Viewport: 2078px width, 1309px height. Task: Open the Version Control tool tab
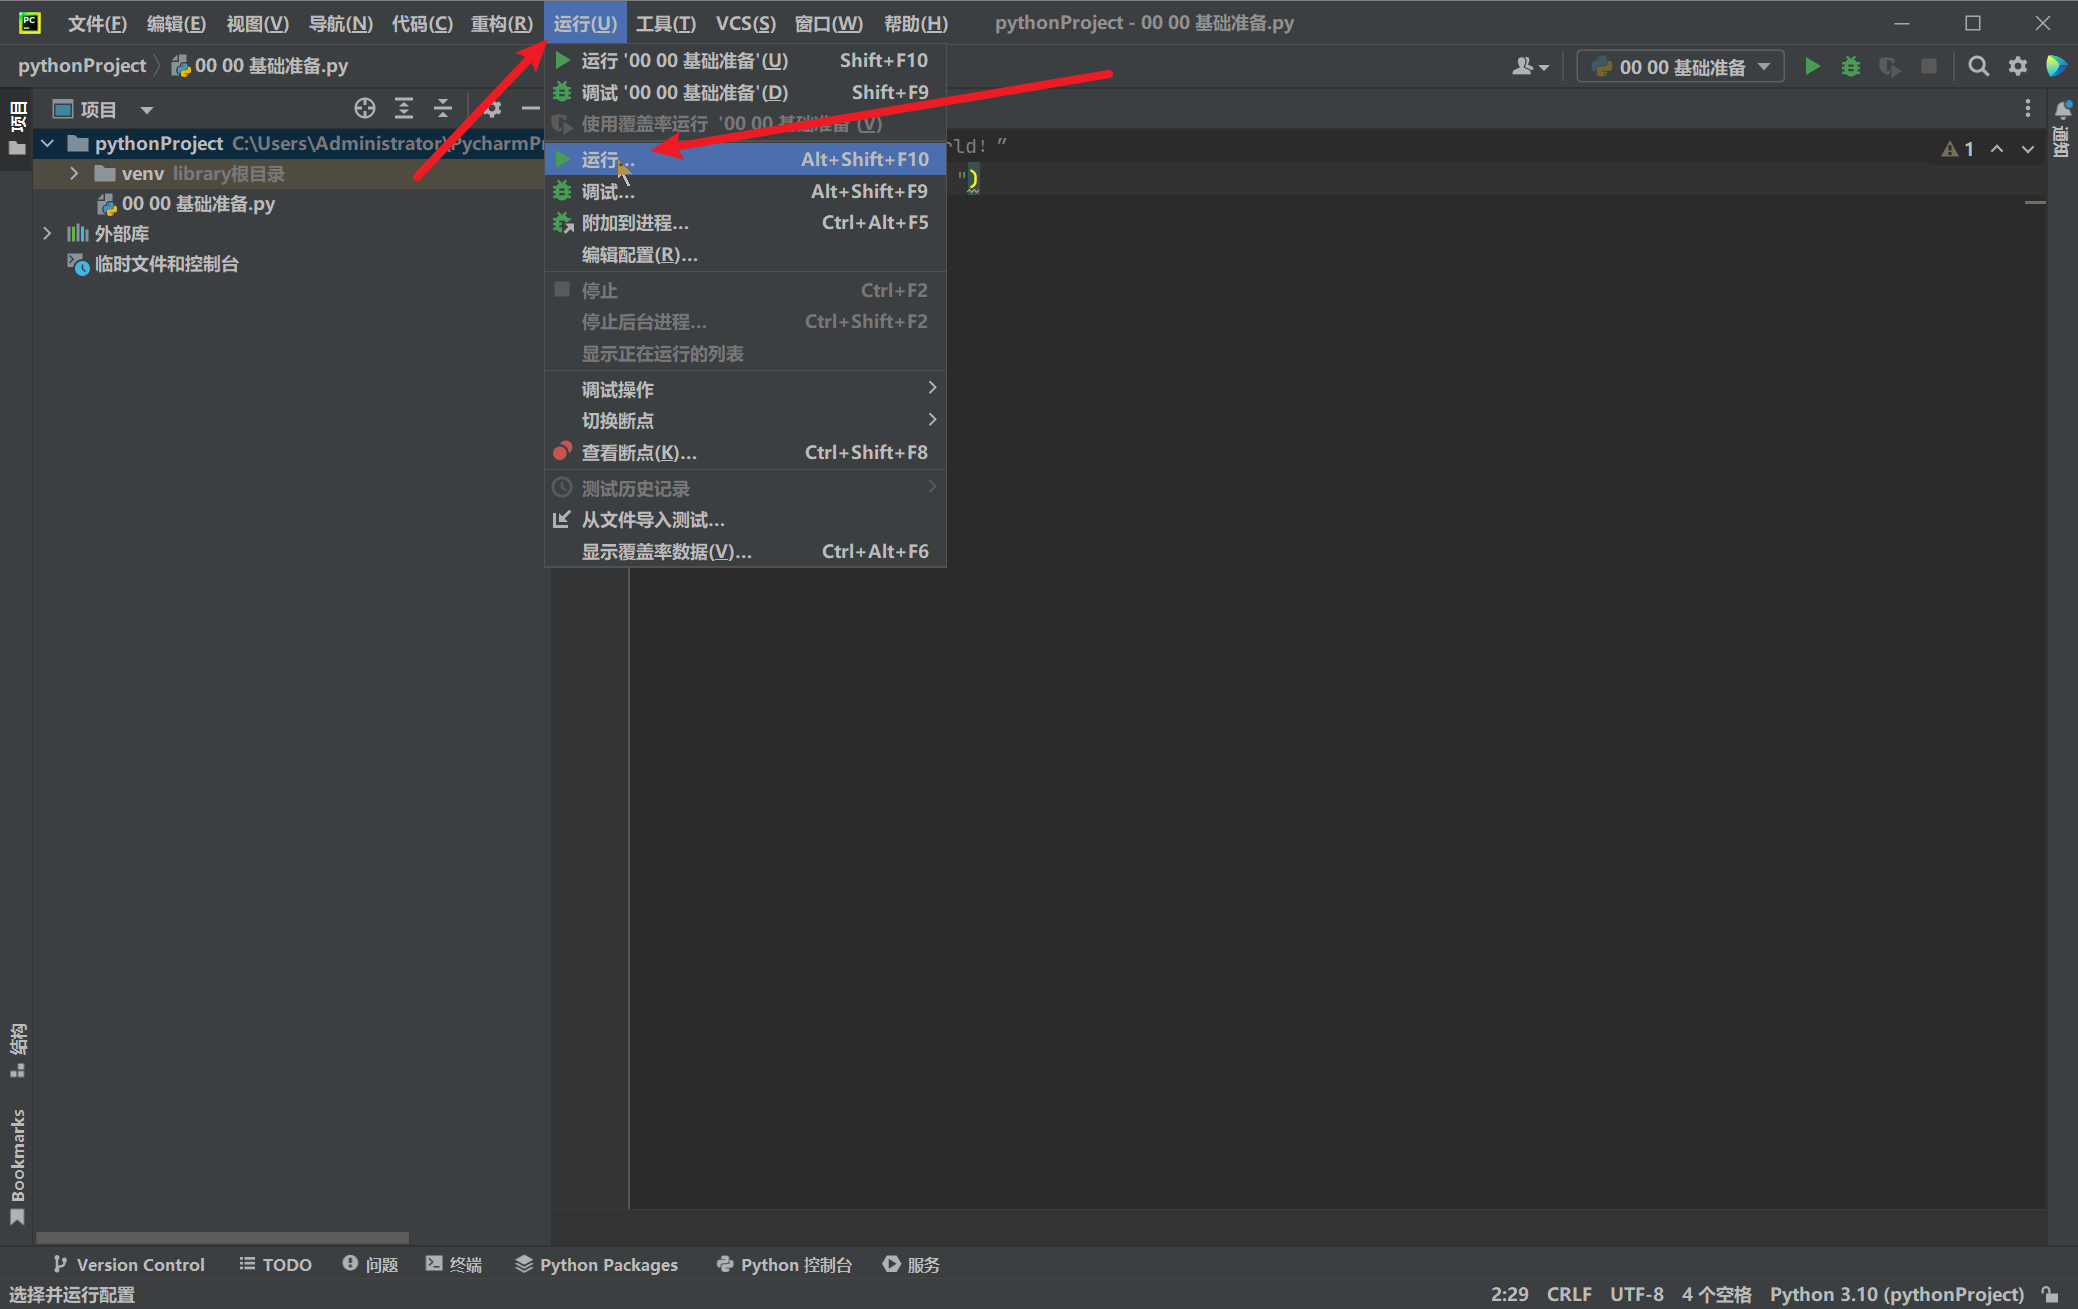click(x=129, y=1264)
